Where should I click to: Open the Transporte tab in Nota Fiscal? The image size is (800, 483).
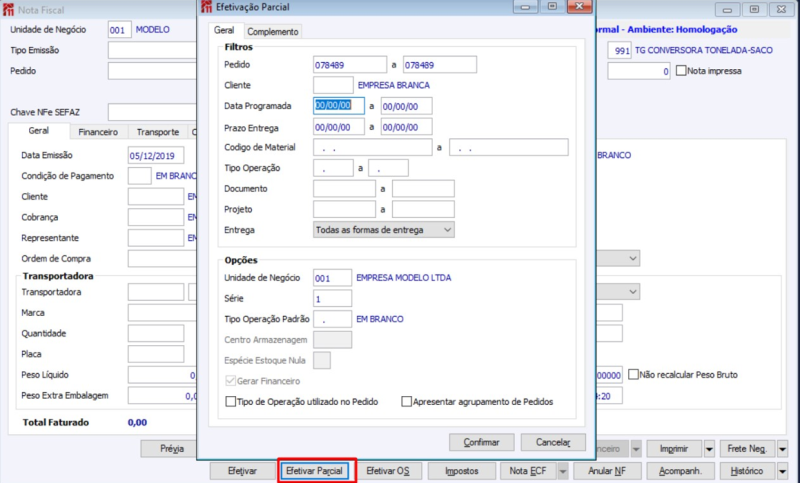tap(158, 132)
